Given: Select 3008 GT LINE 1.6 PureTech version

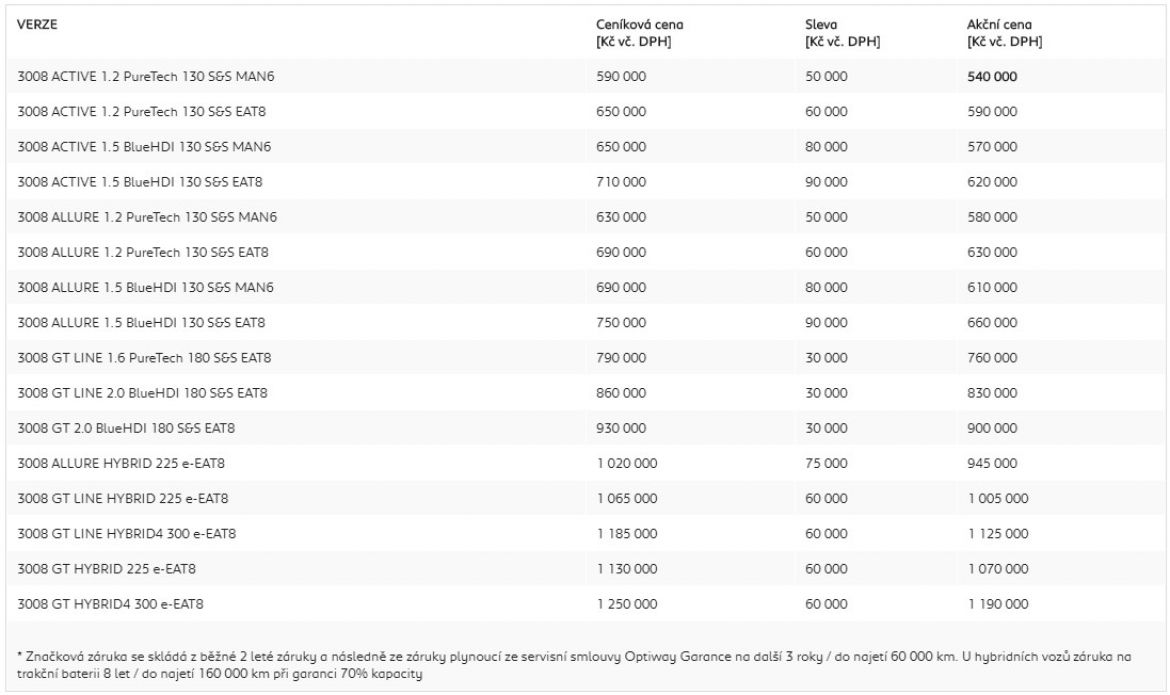Looking at the screenshot, I should click(145, 357).
